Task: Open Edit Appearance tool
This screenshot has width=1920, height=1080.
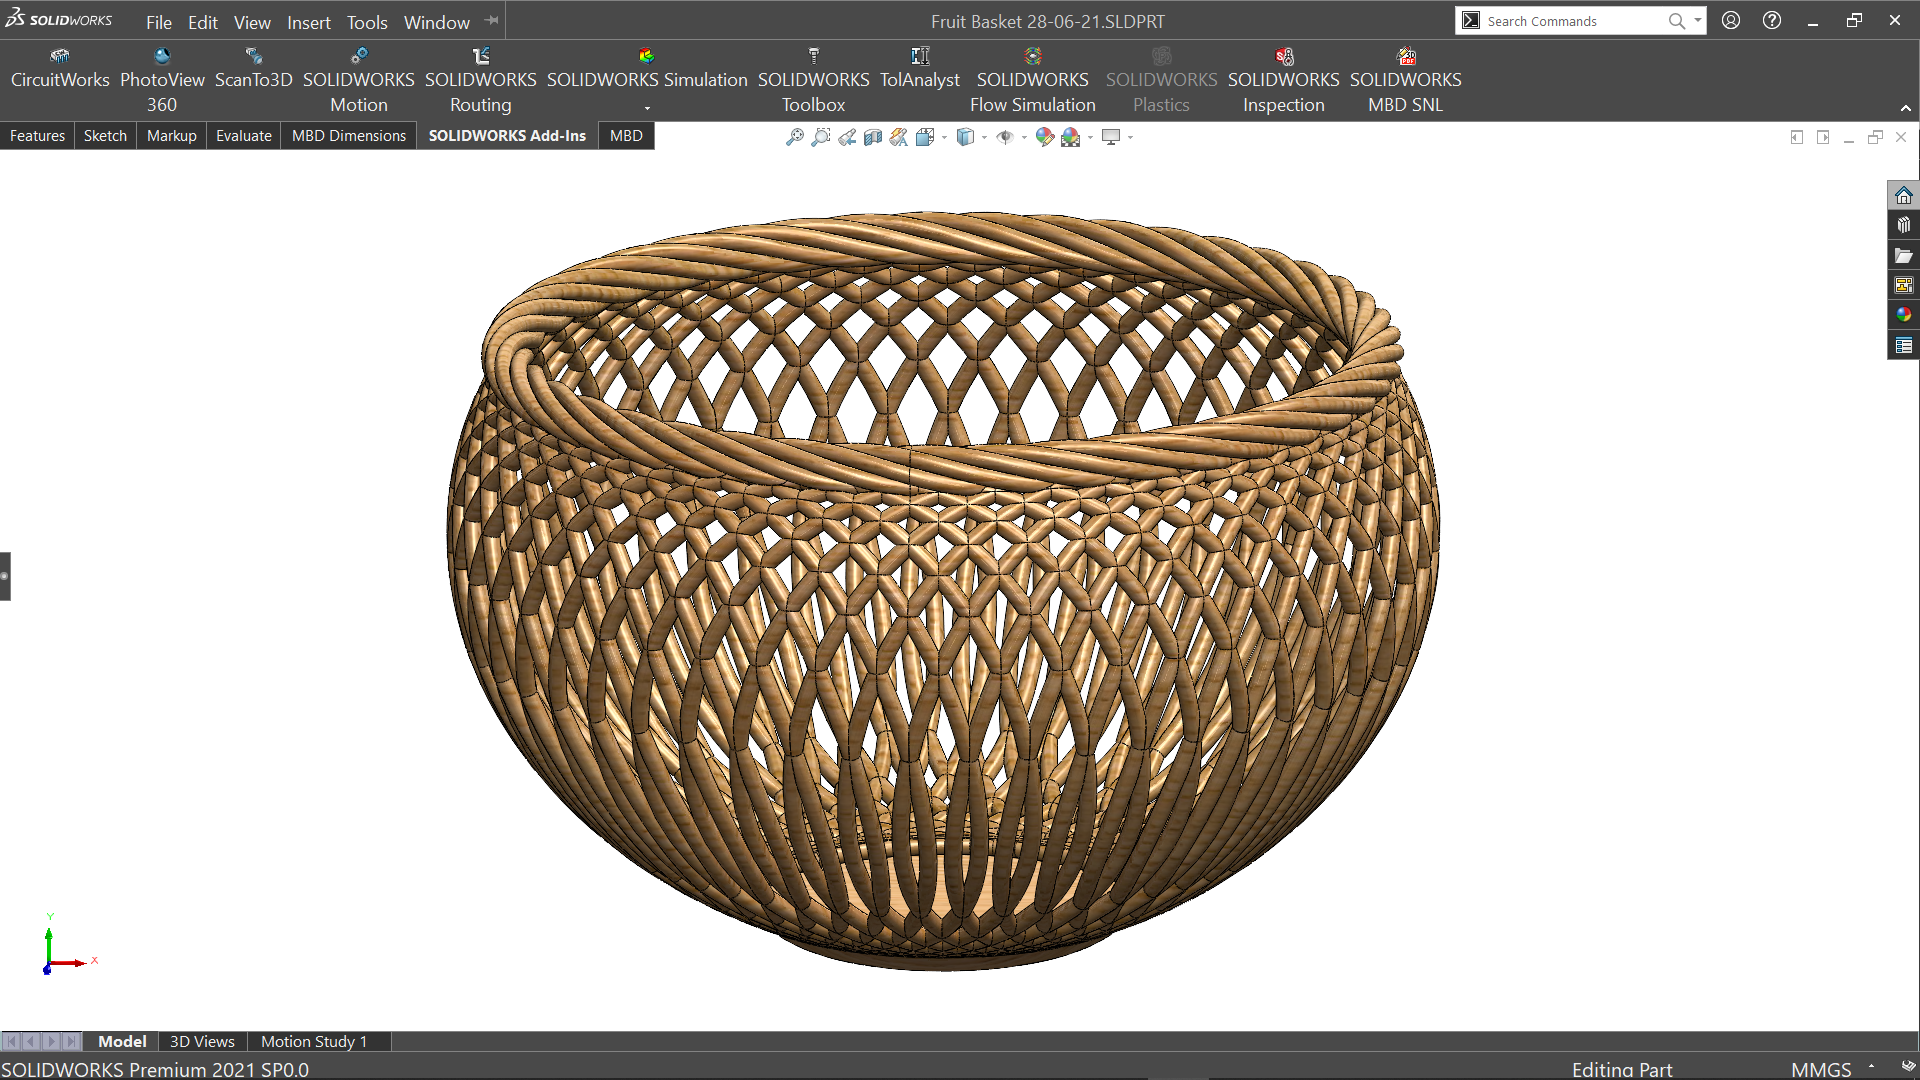Action: click(x=1044, y=137)
